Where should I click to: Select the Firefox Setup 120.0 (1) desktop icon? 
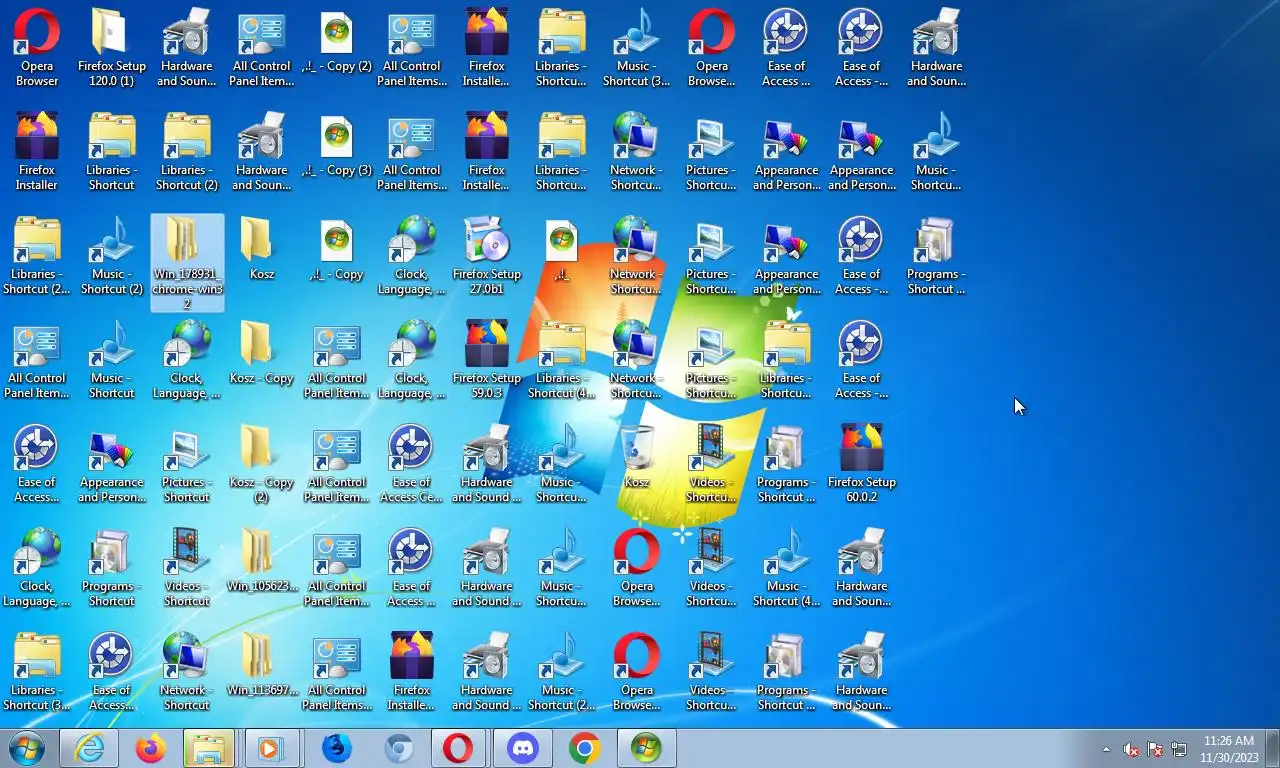(111, 48)
